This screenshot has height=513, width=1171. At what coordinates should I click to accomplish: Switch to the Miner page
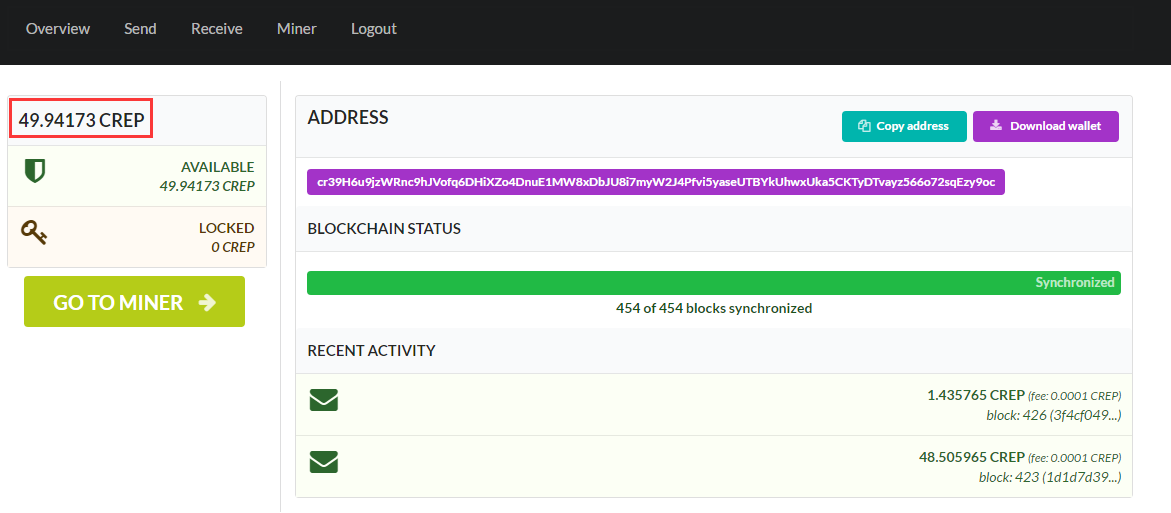[297, 29]
